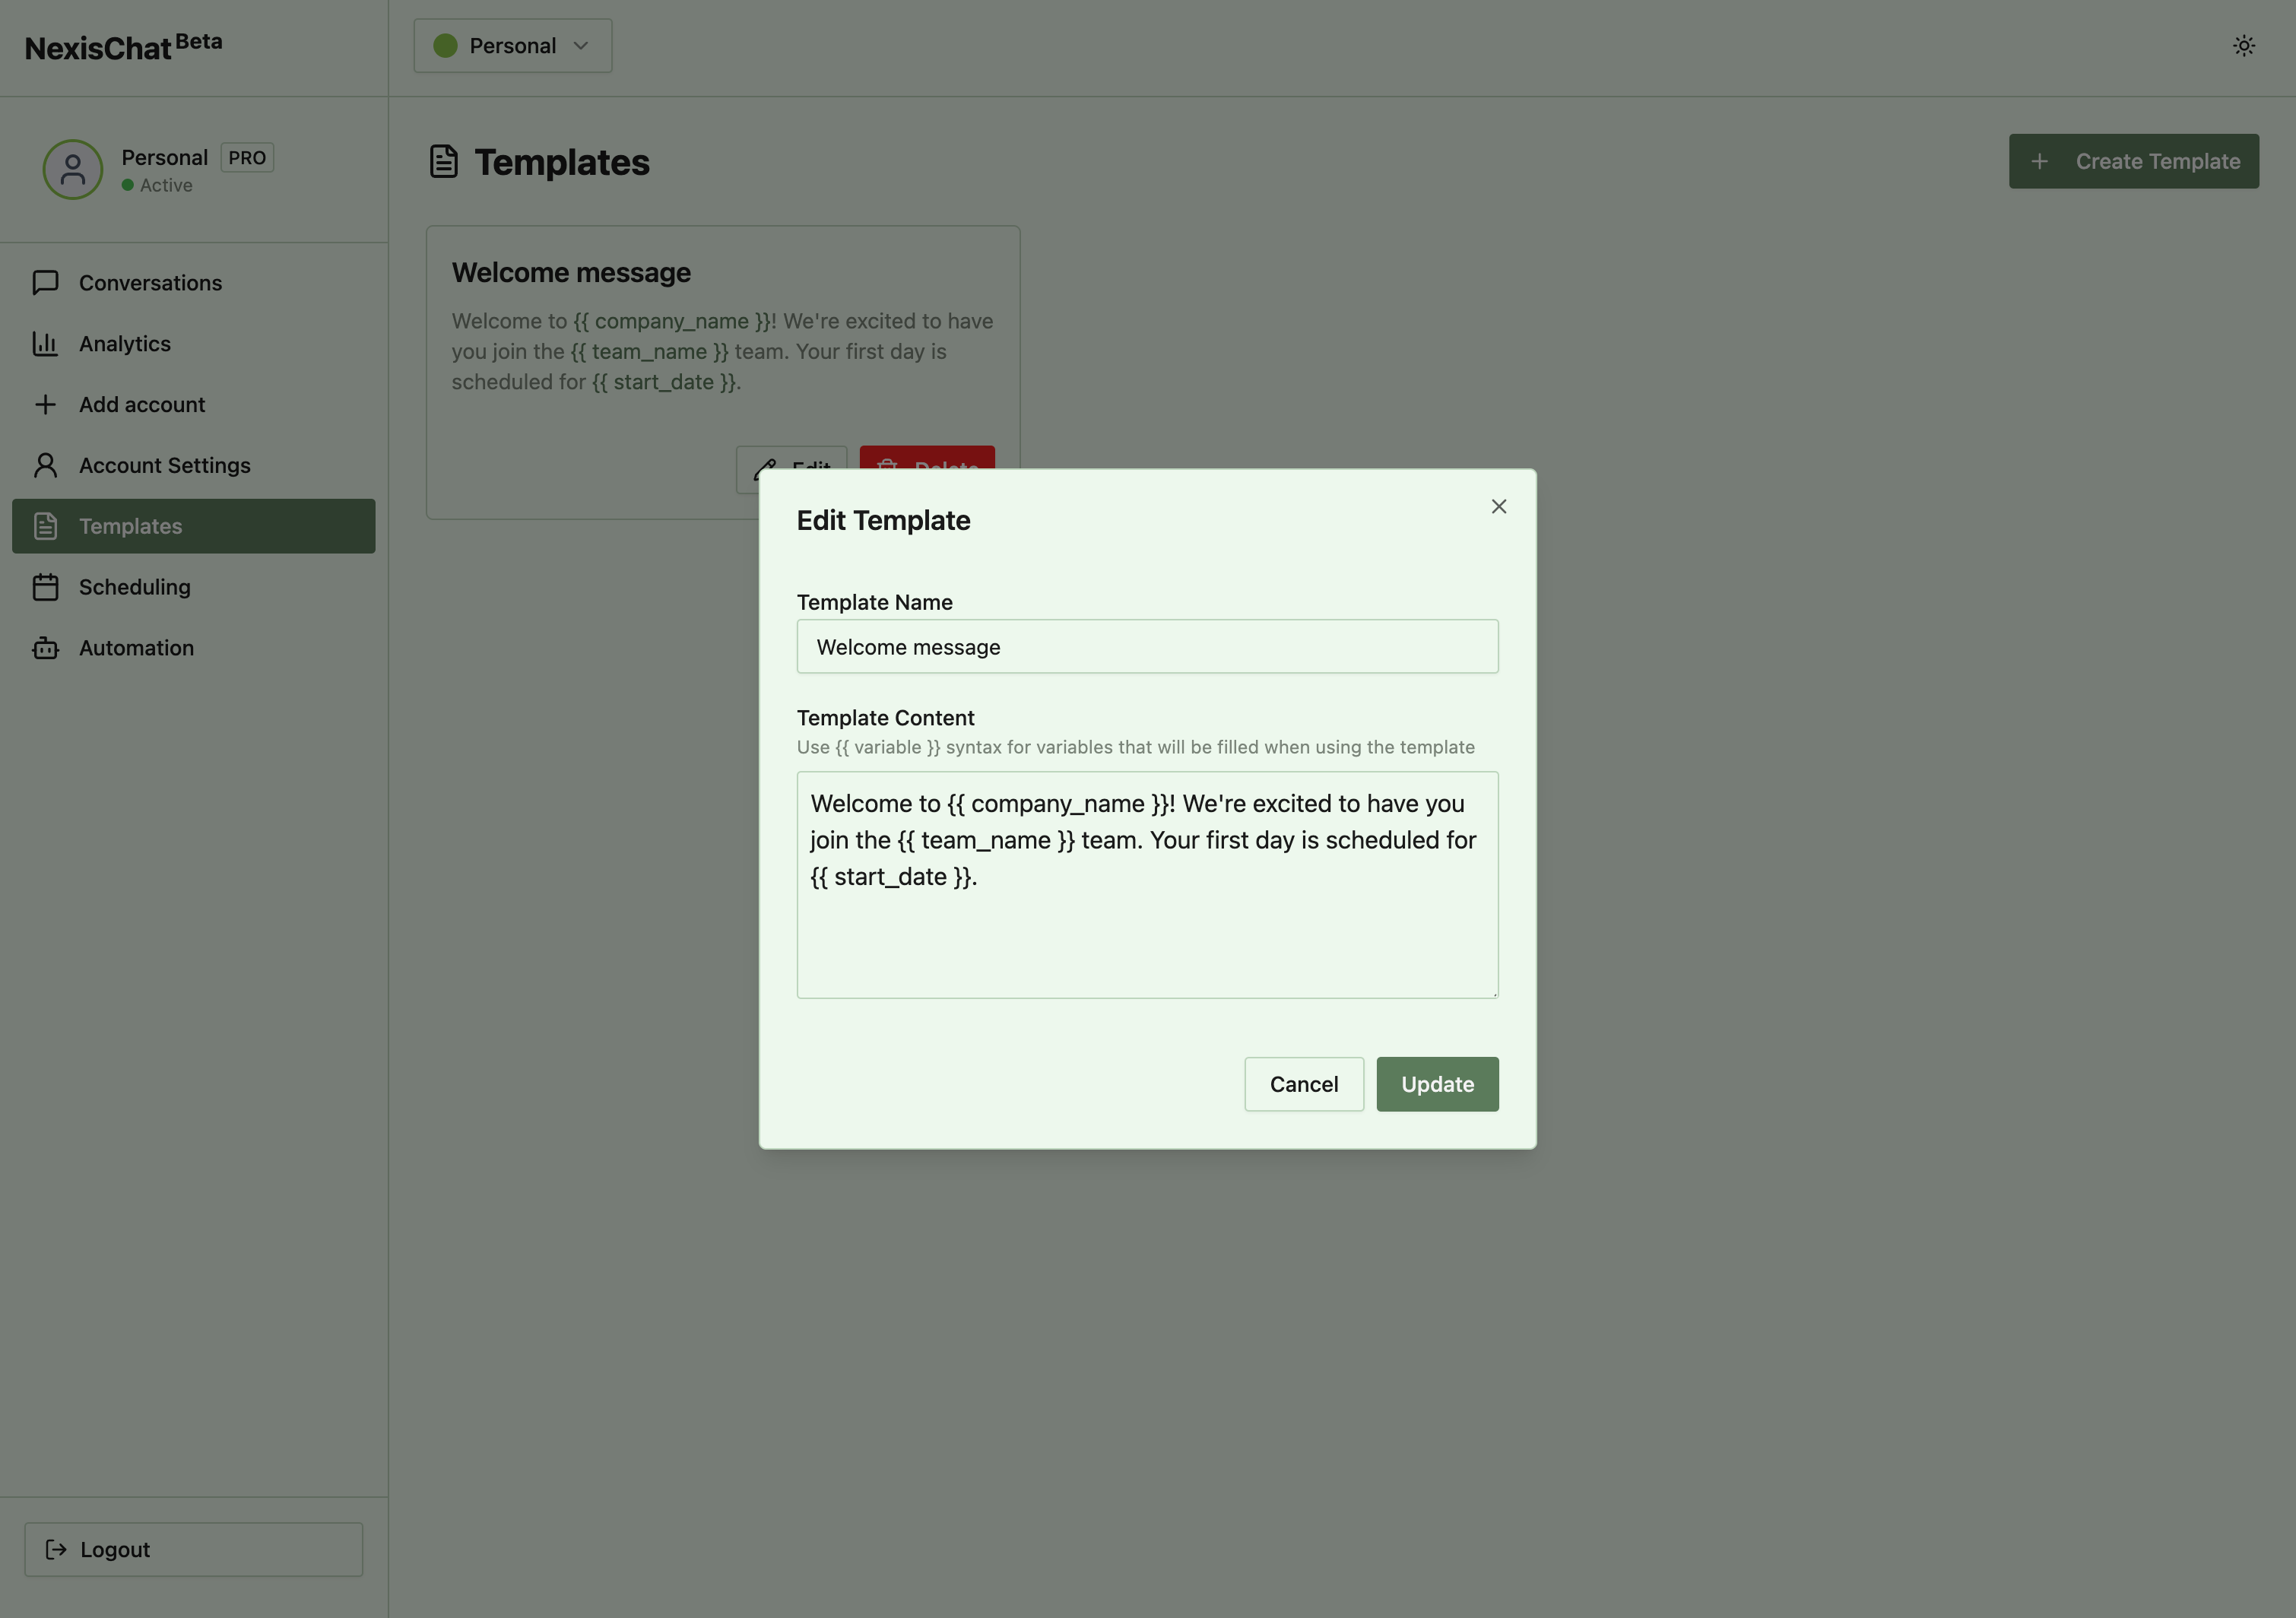This screenshot has width=2296, height=1618.
Task: Click the Conversations chat bubble icon
Action: click(x=45, y=283)
